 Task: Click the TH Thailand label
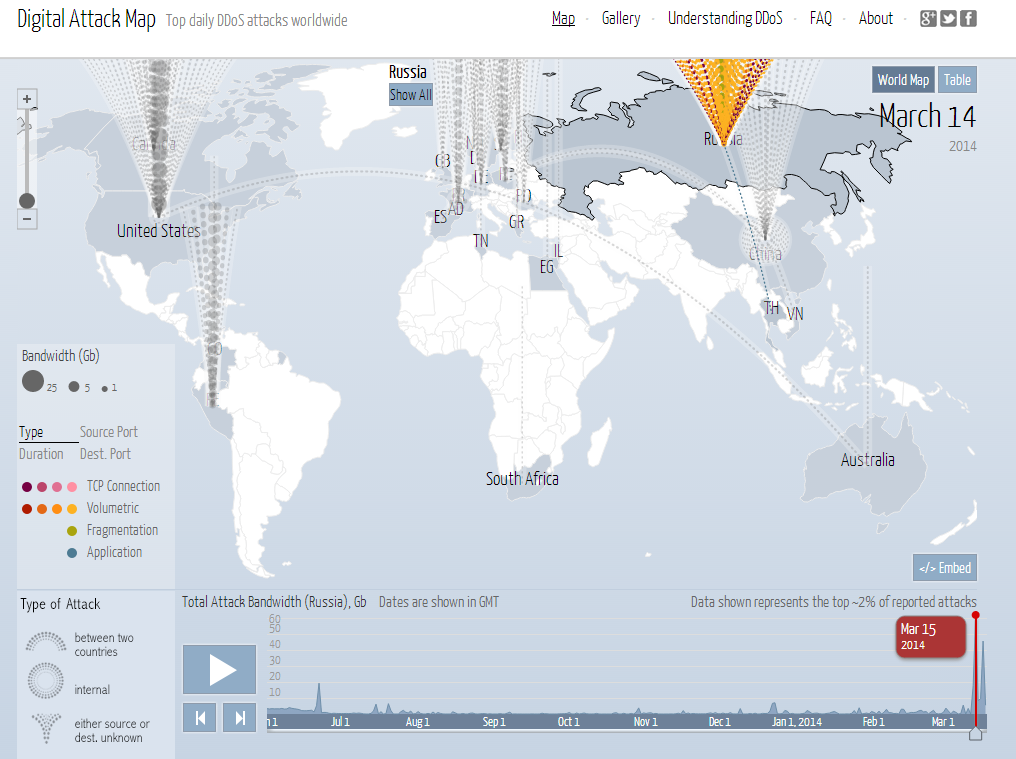tap(771, 308)
